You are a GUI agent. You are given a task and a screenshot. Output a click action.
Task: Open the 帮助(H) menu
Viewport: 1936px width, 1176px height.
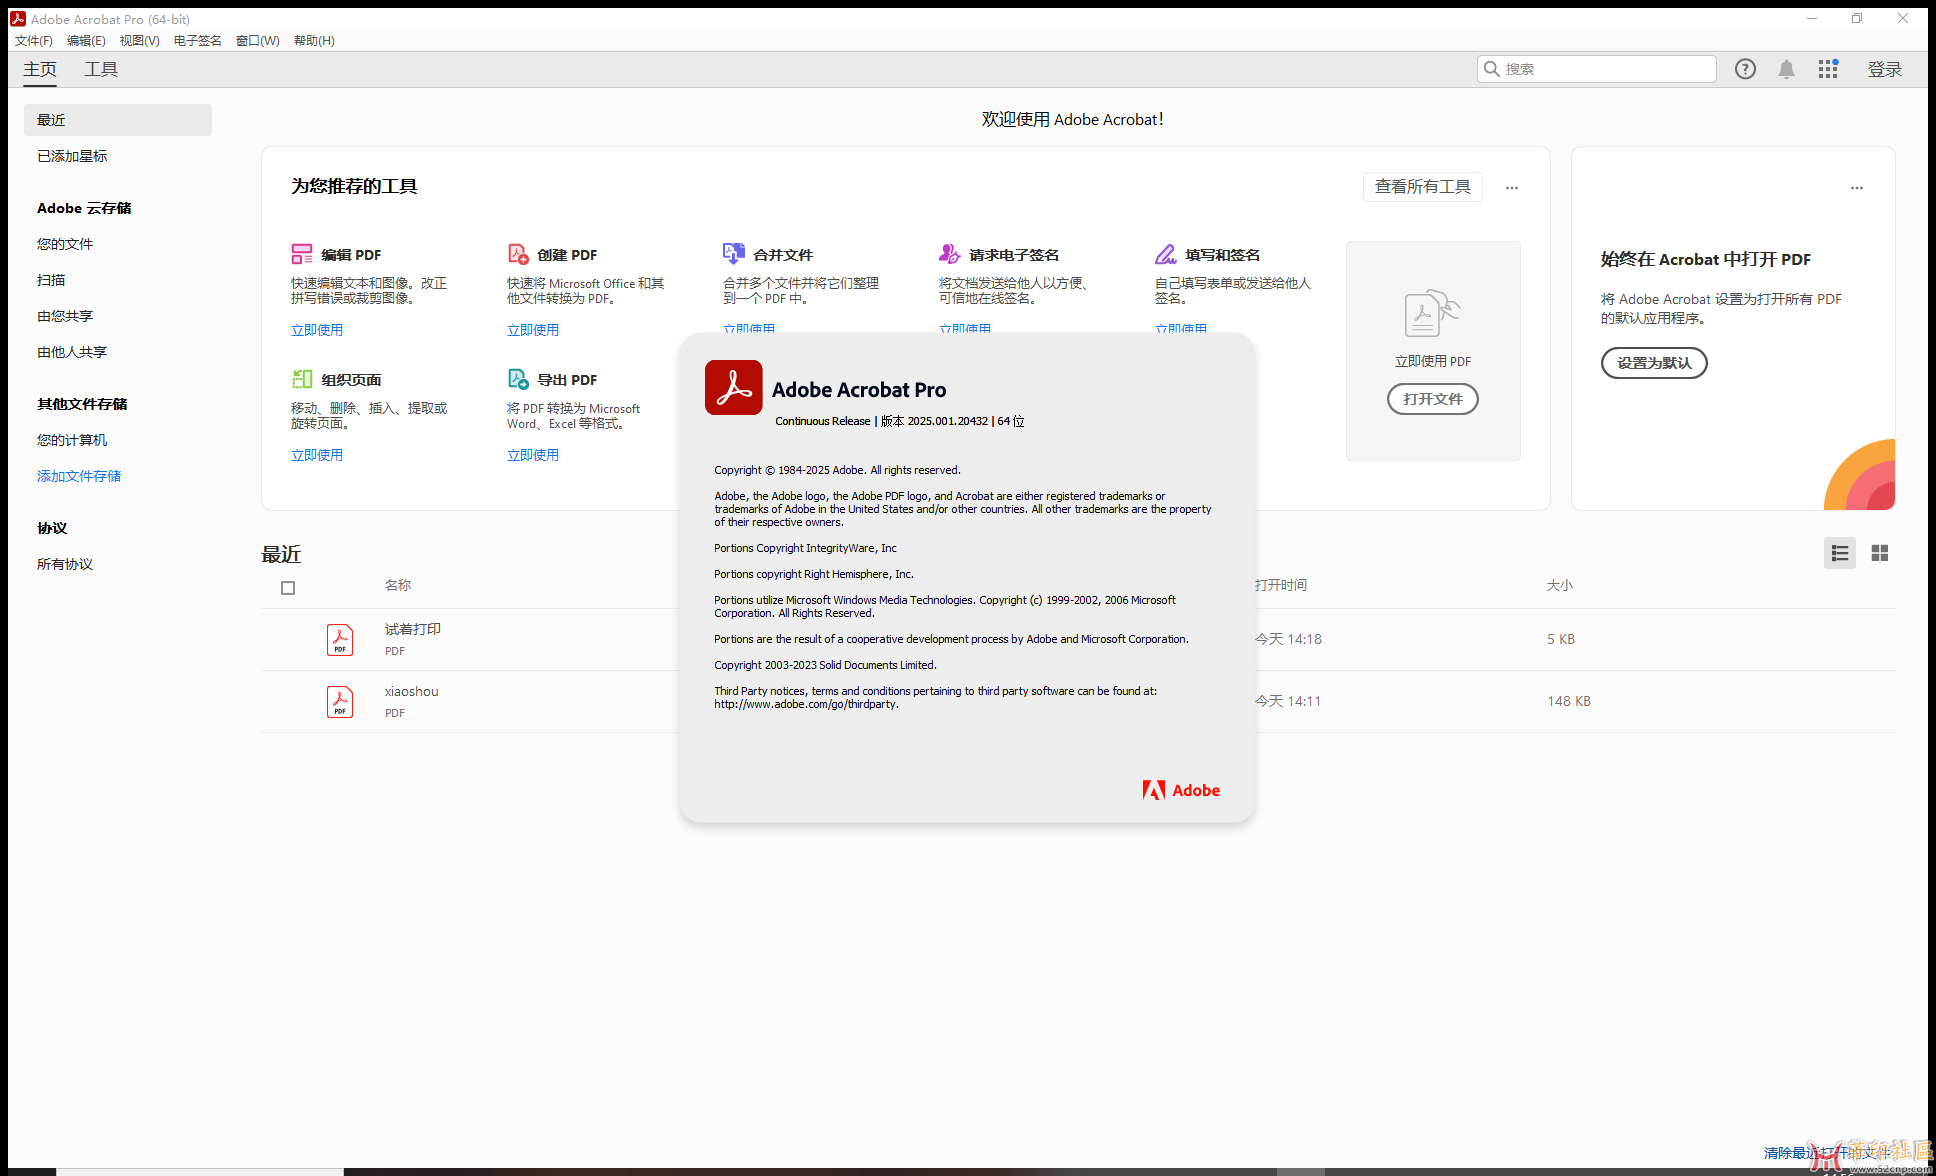314,41
